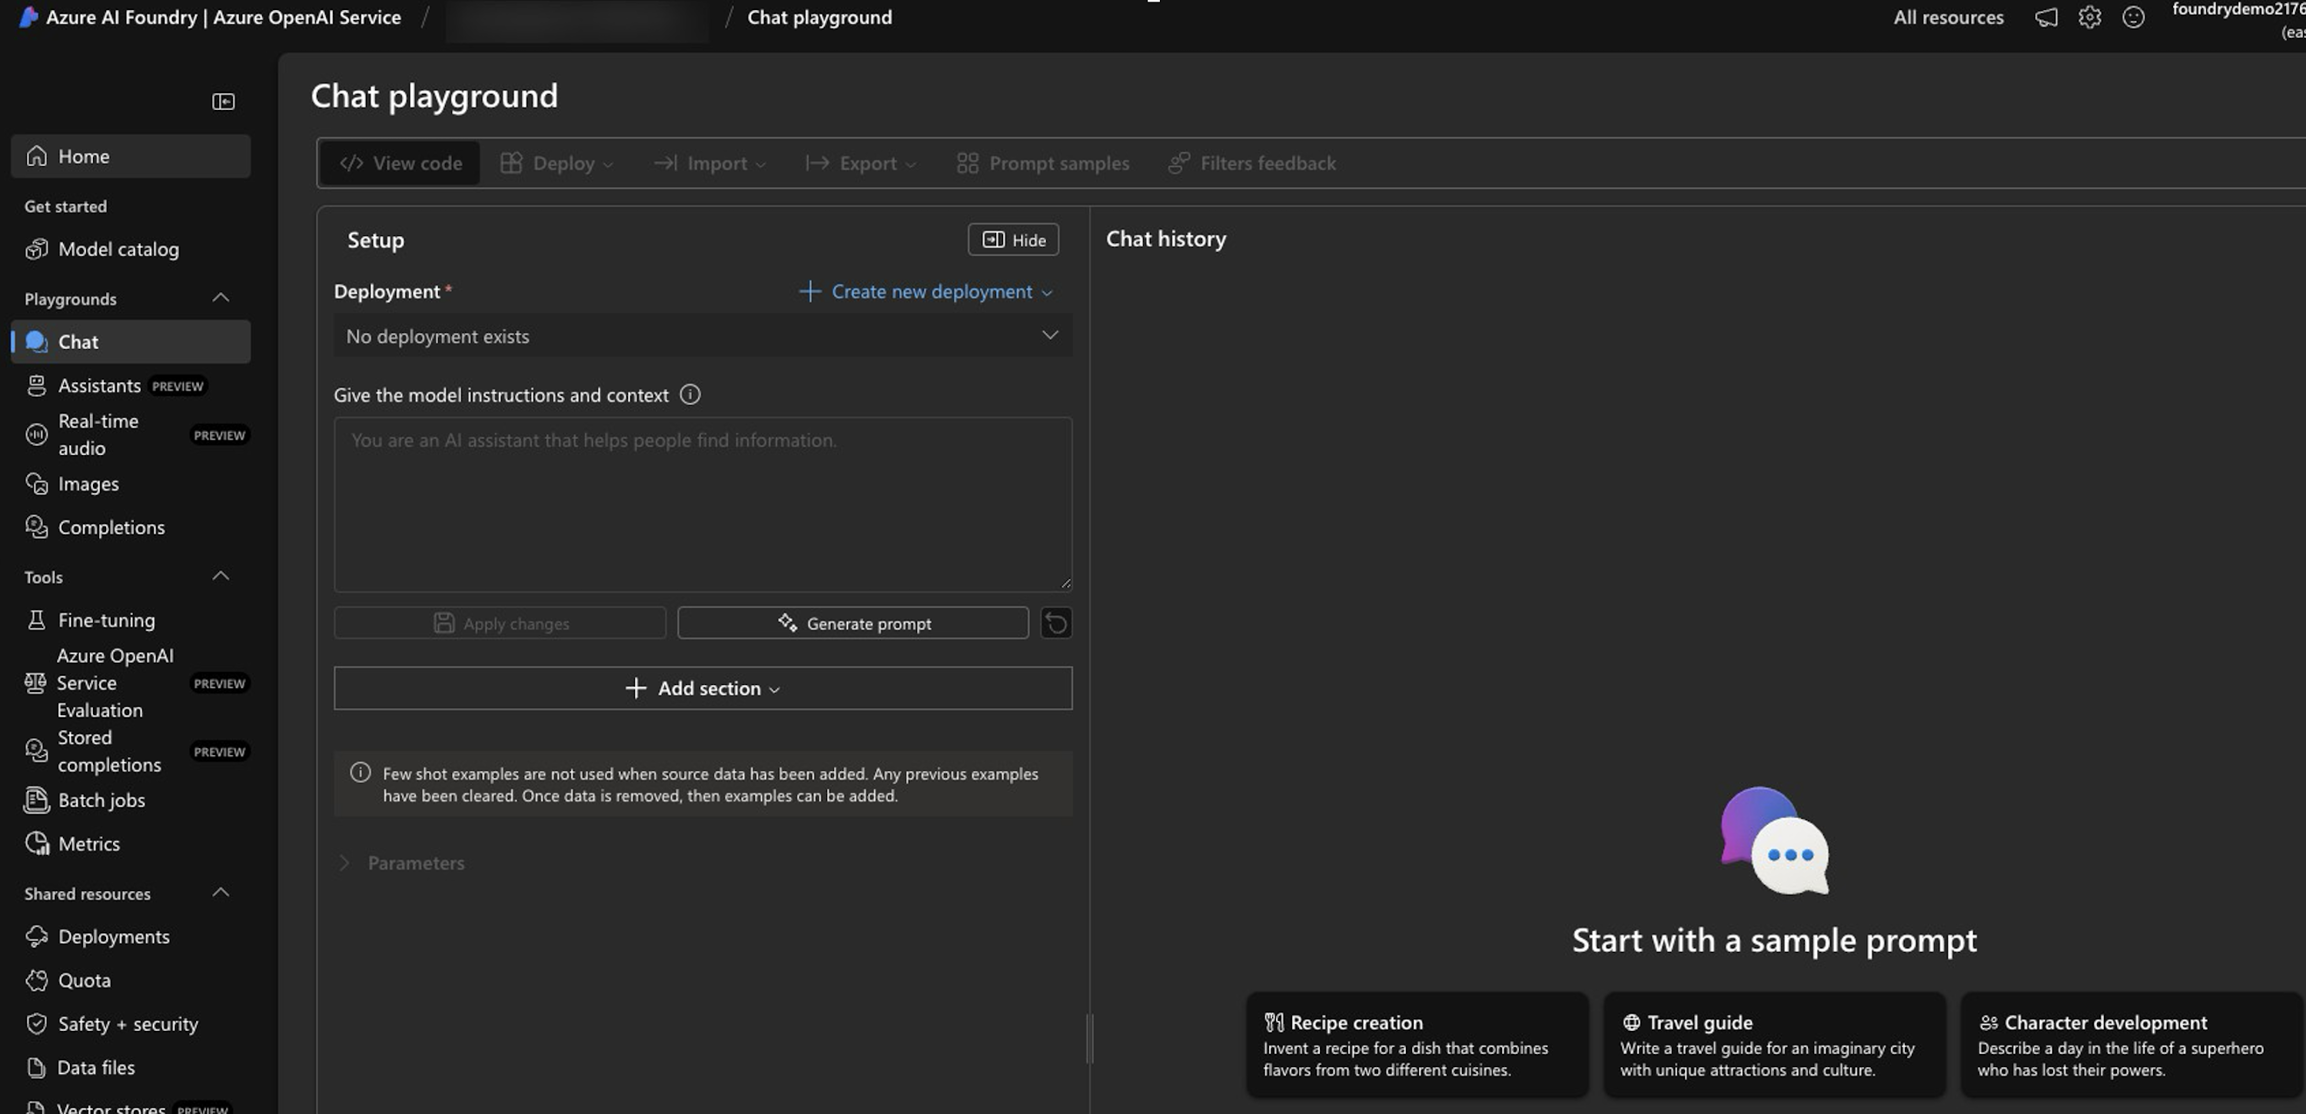Open the Deploy toolbar dropdown
The width and height of the screenshot is (2306, 1114).
(x=557, y=163)
